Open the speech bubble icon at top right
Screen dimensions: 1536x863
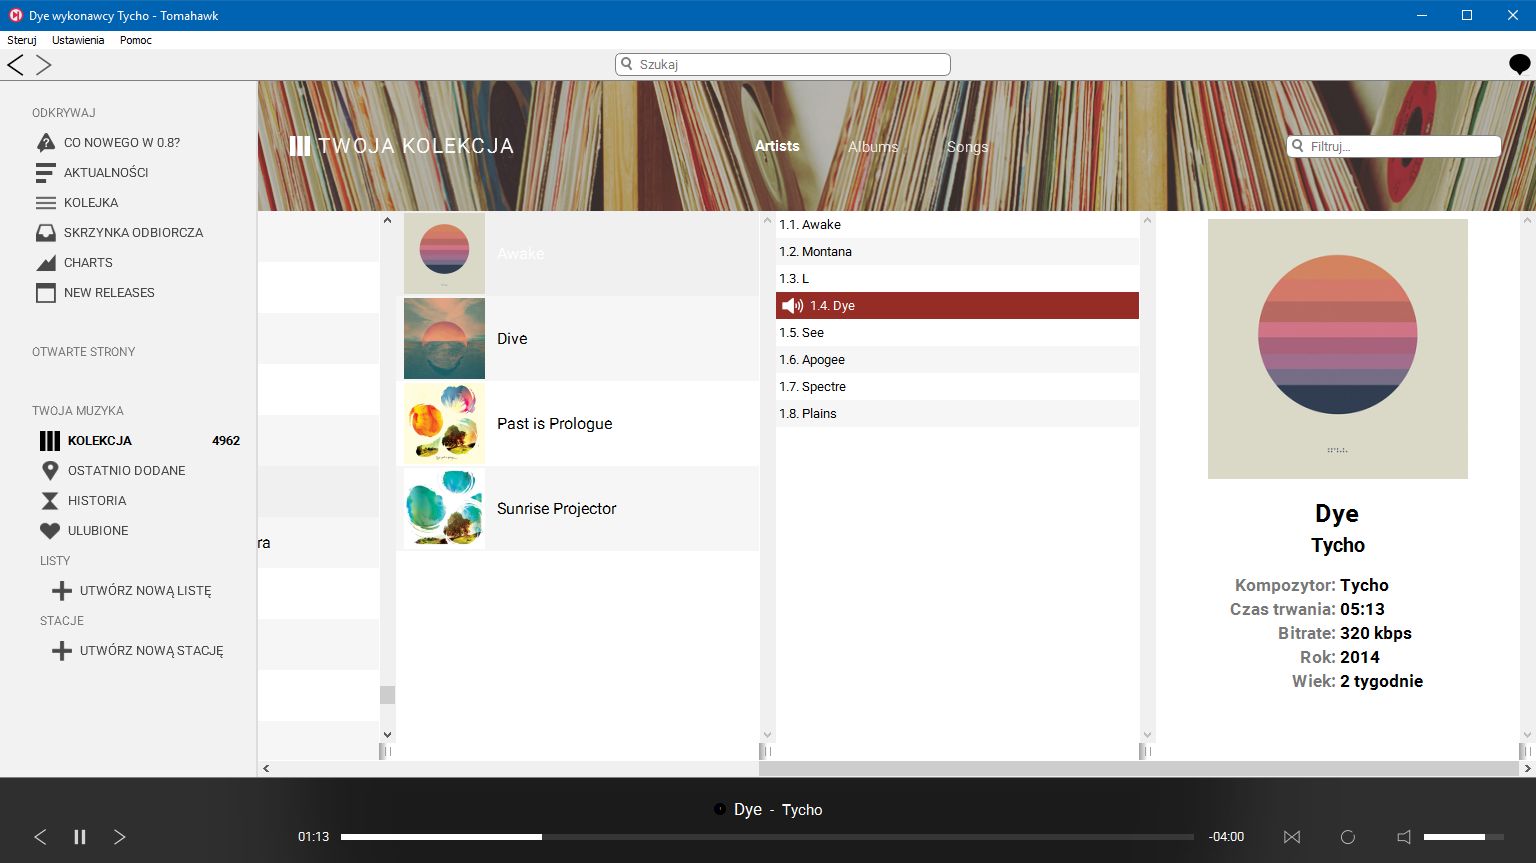1519,65
